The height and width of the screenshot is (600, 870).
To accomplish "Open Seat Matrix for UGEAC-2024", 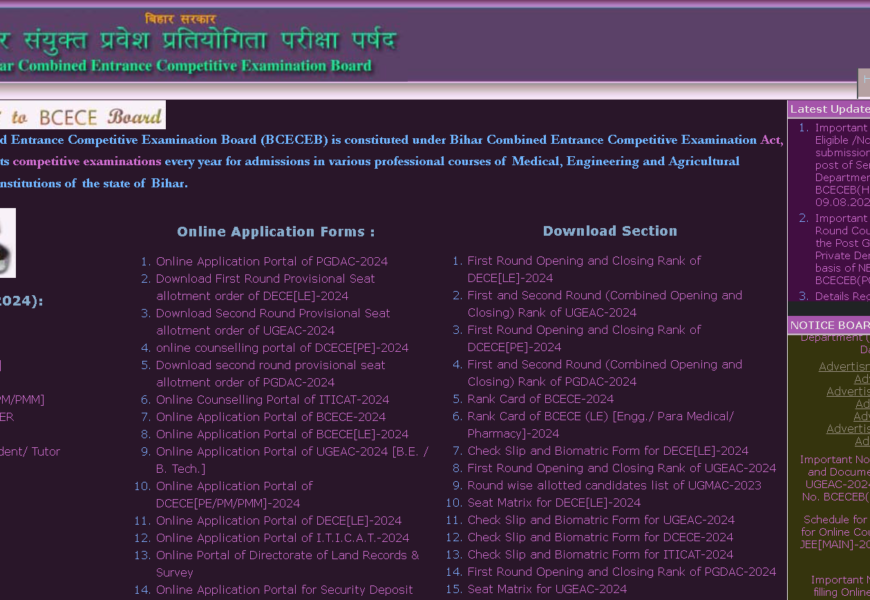I will pos(547,590).
